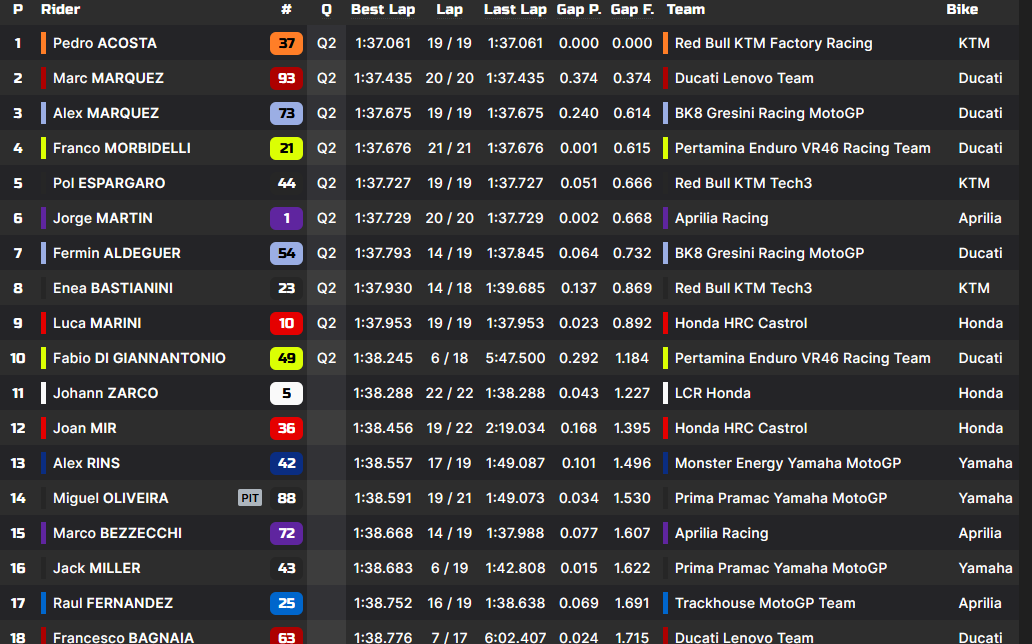Image resolution: width=1032 pixels, height=644 pixels.
Task: Click Di Giannantonio's number 49 badge
Action: pos(286,358)
